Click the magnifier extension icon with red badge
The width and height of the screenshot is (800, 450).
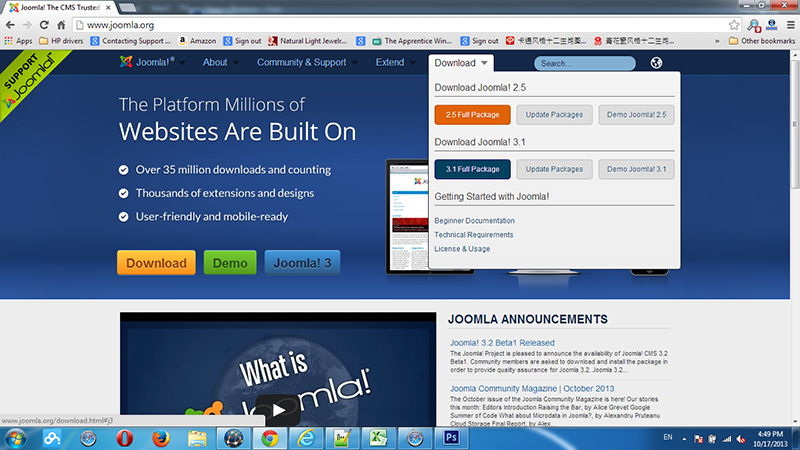(754, 25)
